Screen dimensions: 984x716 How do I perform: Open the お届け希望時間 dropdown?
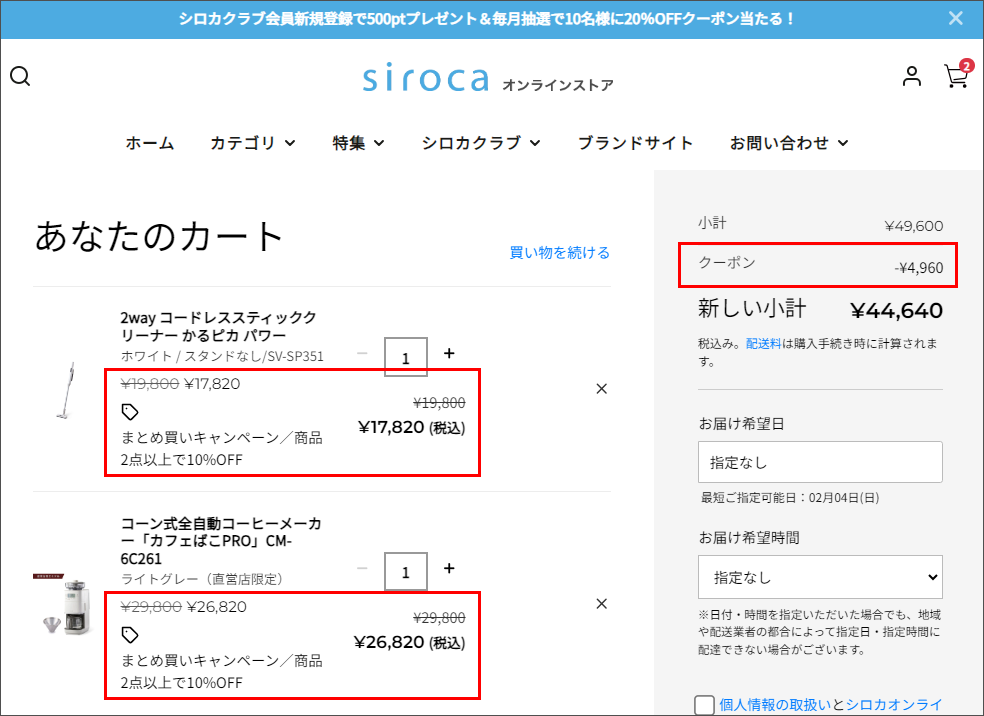pyautogui.click(x=820, y=577)
